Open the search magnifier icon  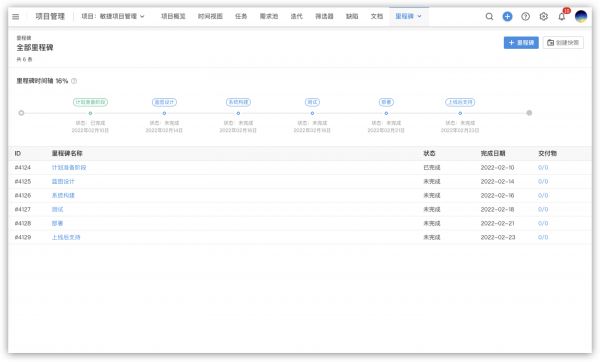click(489, 16)
